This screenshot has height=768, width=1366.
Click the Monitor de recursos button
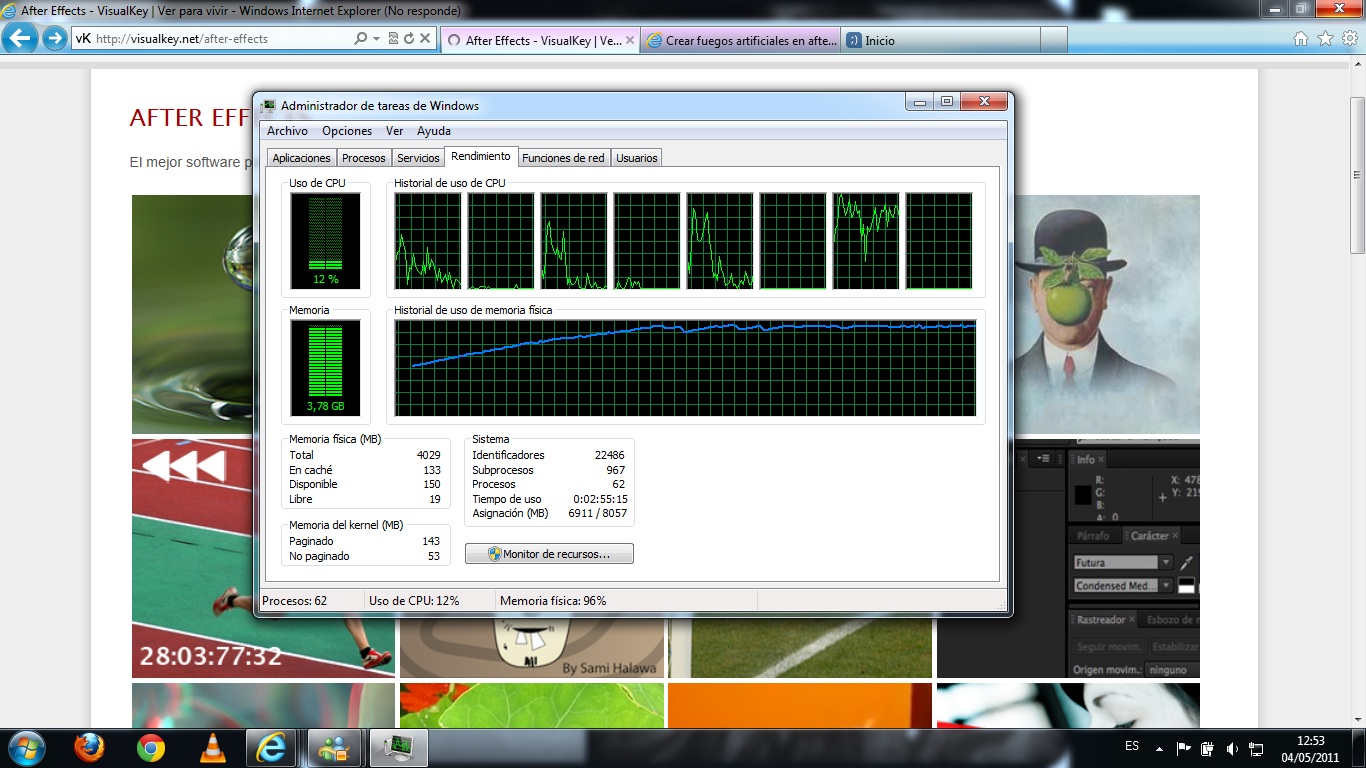pos(549,554)
